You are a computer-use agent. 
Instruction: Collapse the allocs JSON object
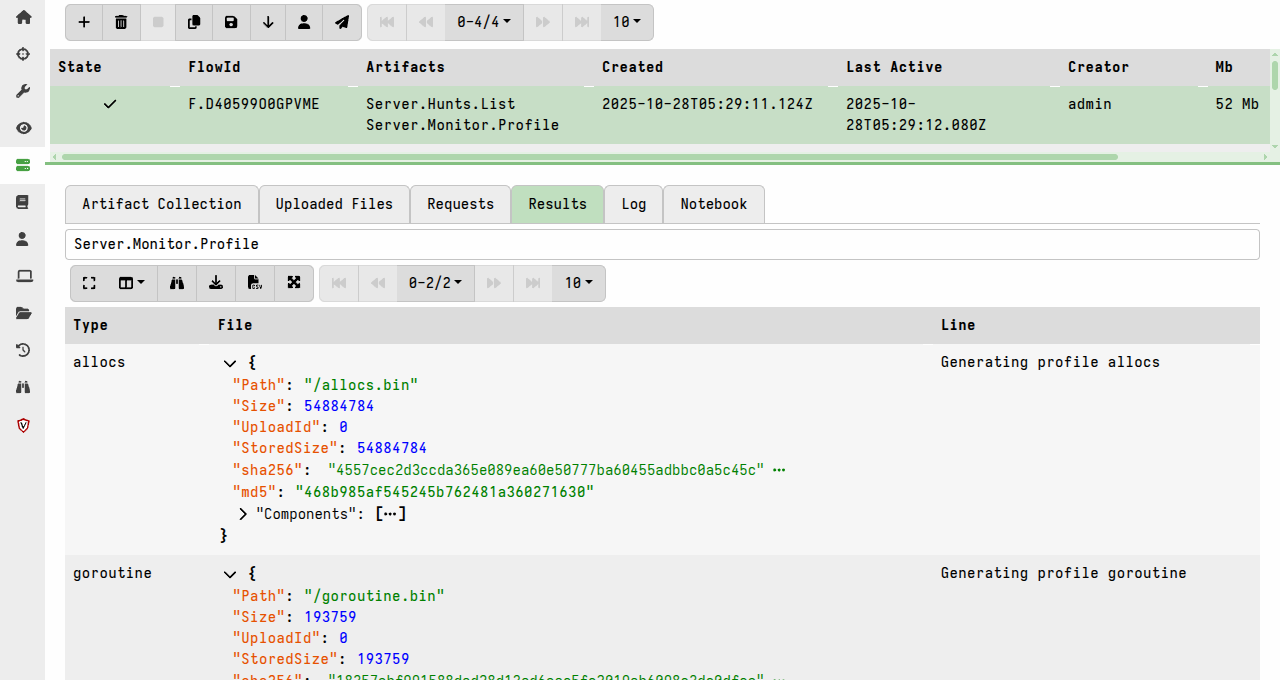[x=230, y=363]
